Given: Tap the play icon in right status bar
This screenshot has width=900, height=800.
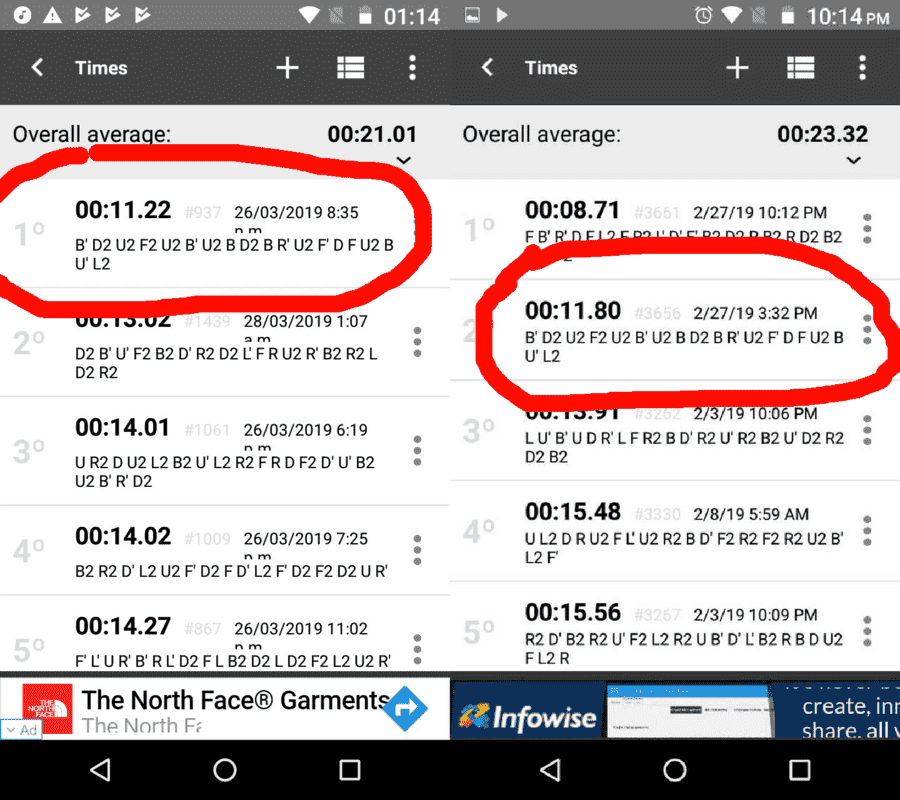Looking at the screenshot, I should click(502, 15).
